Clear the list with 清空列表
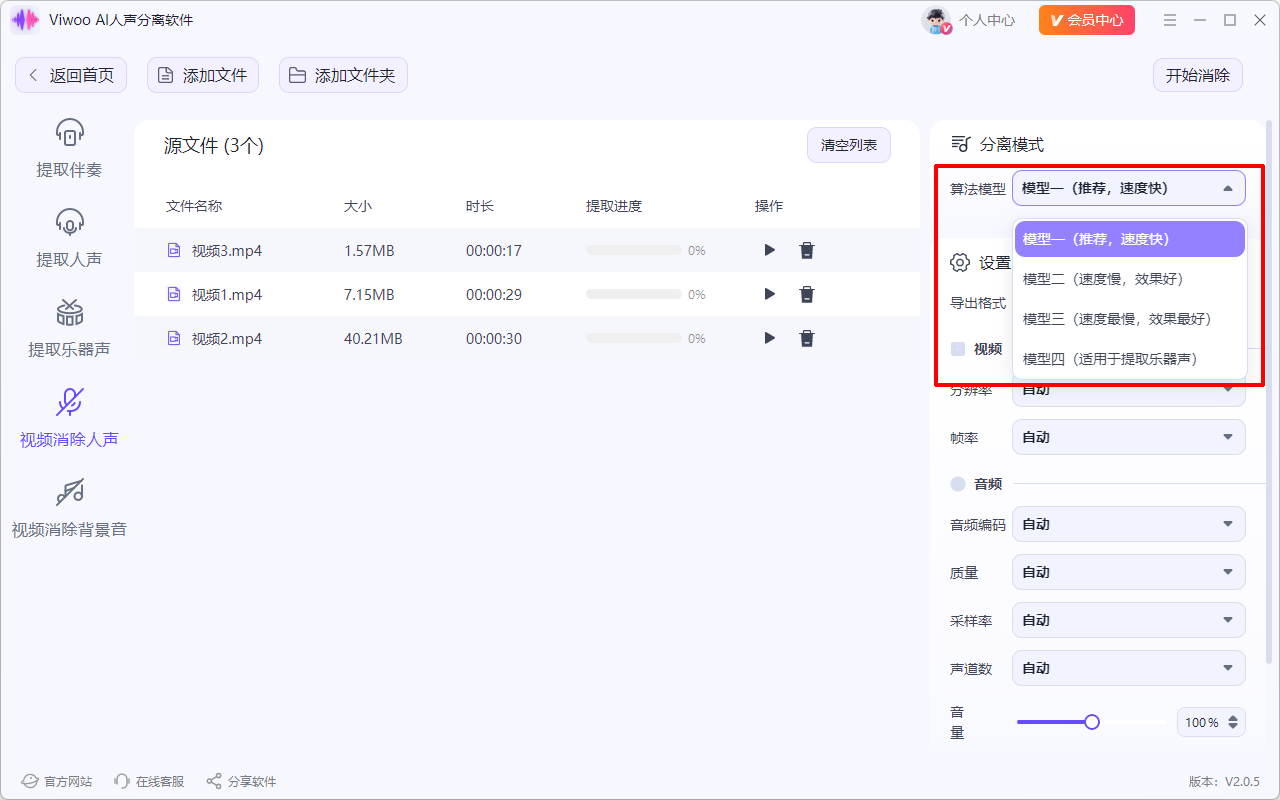The height and width of the screenshot is (800, 1280). coord(849,145)
